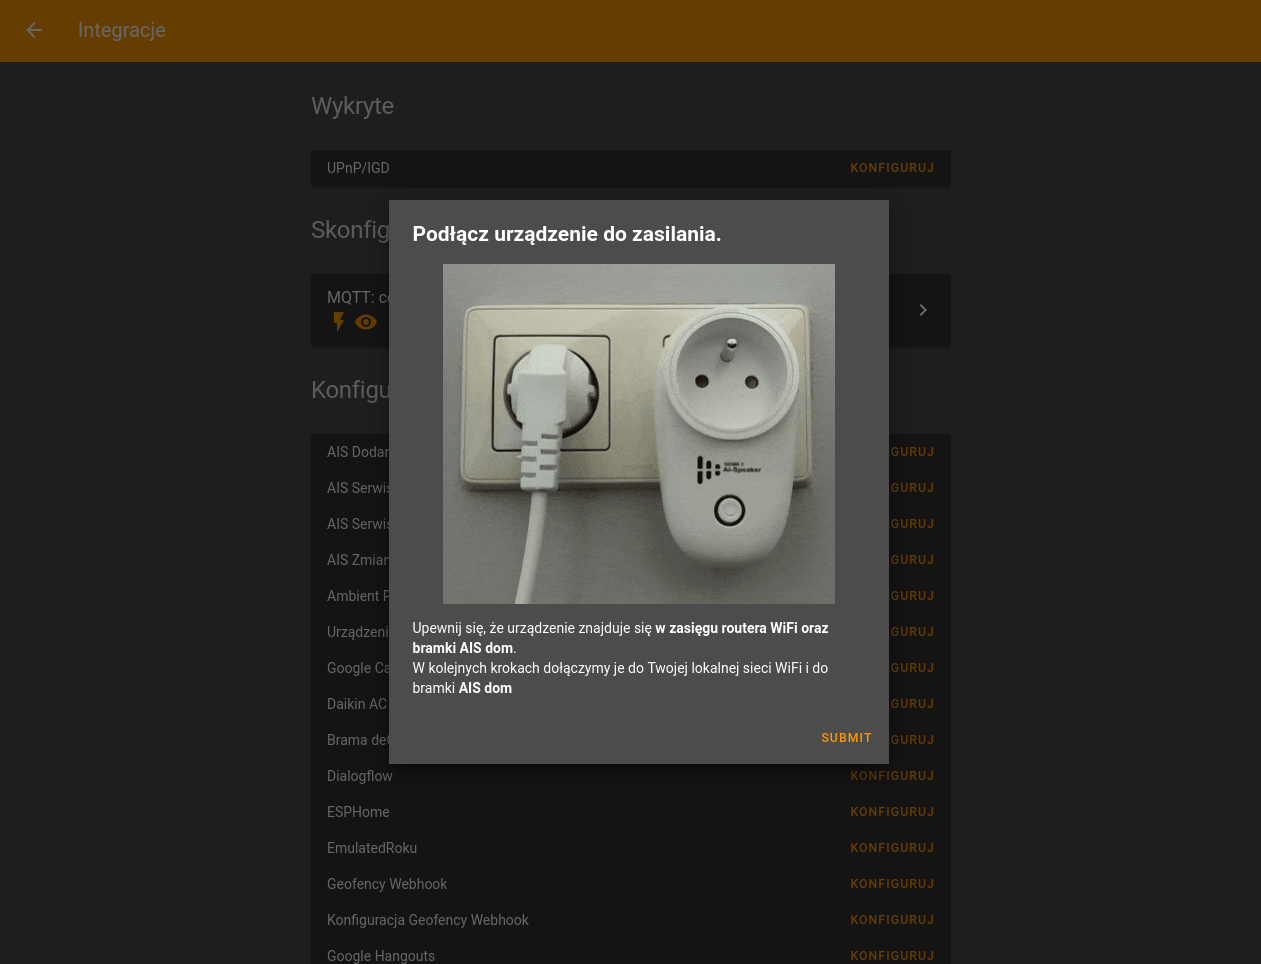Screen dimensions: 1261x964
Task: Click the UPnP/IGD label
Action: point(358,168)
